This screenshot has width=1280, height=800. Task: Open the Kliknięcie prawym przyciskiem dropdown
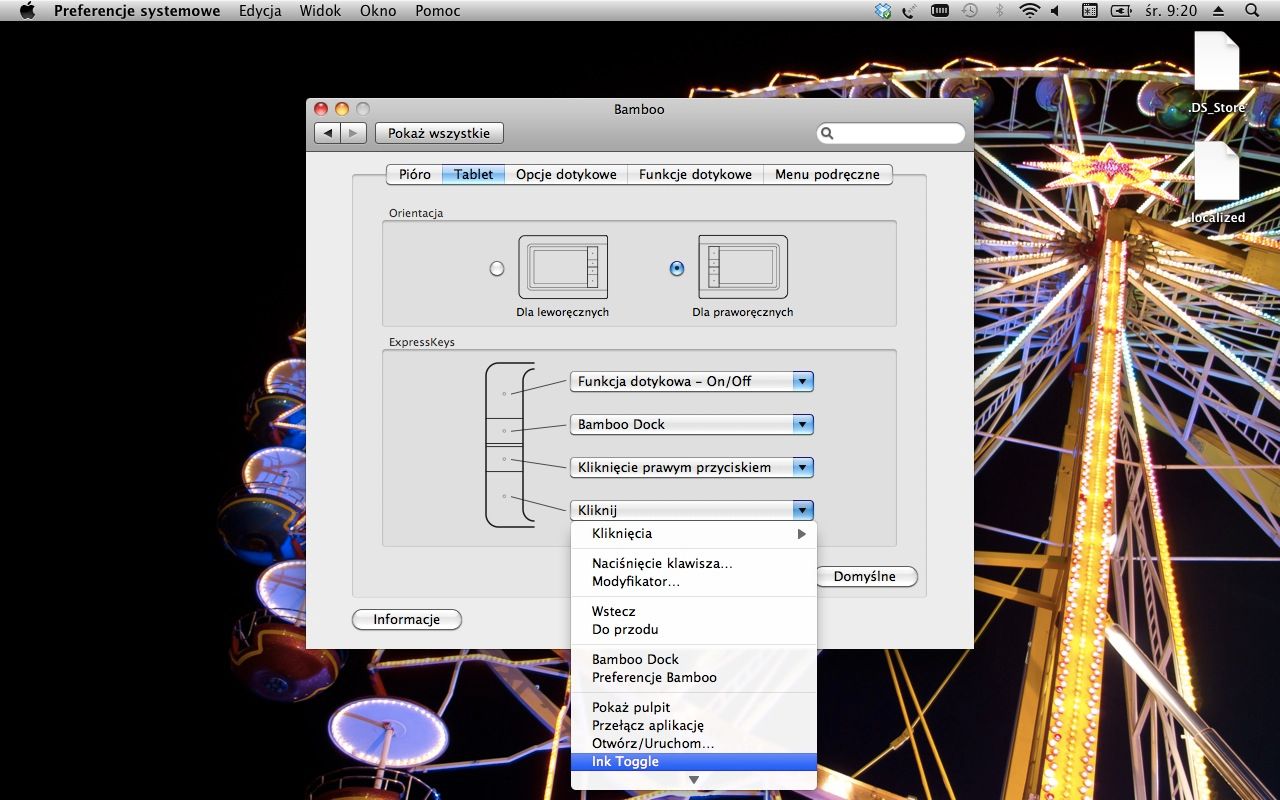(x=691, y=467)
